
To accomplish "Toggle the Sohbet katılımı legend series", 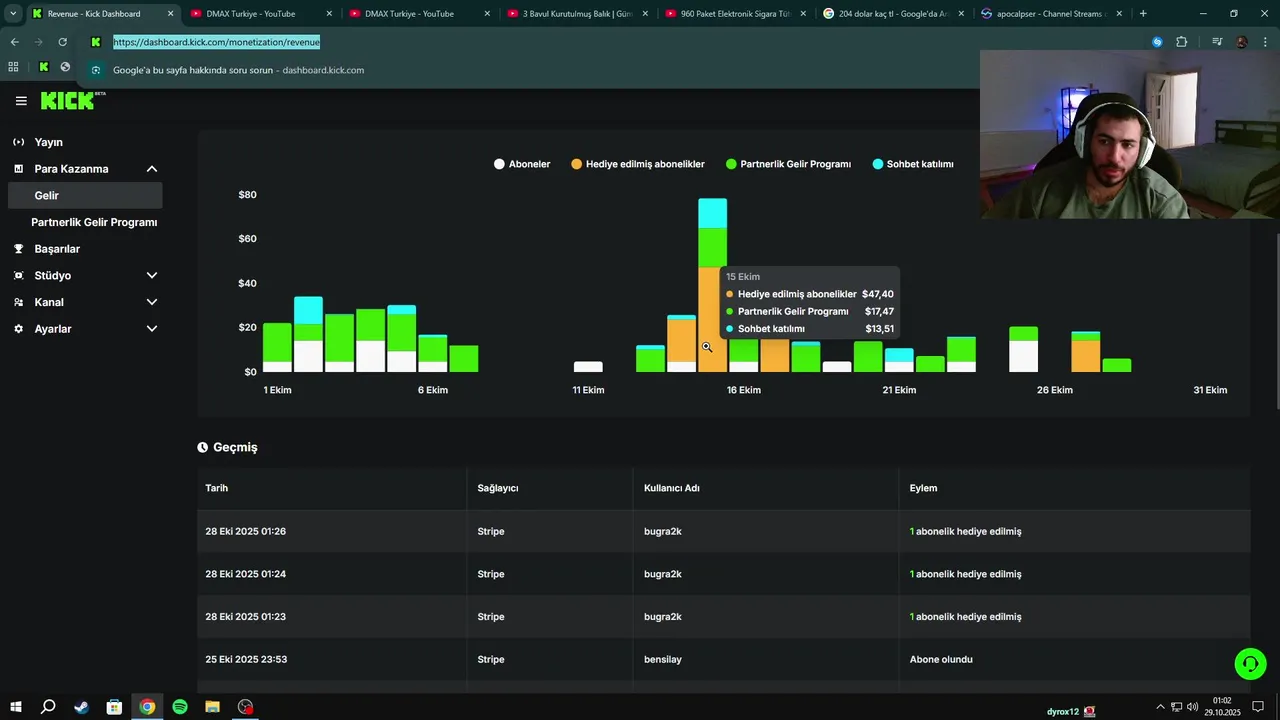I will tap(913, 164).
